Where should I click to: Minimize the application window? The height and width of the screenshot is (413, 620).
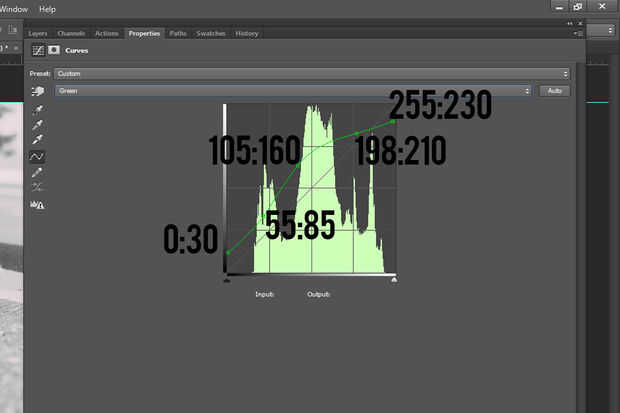click(559, 6)
